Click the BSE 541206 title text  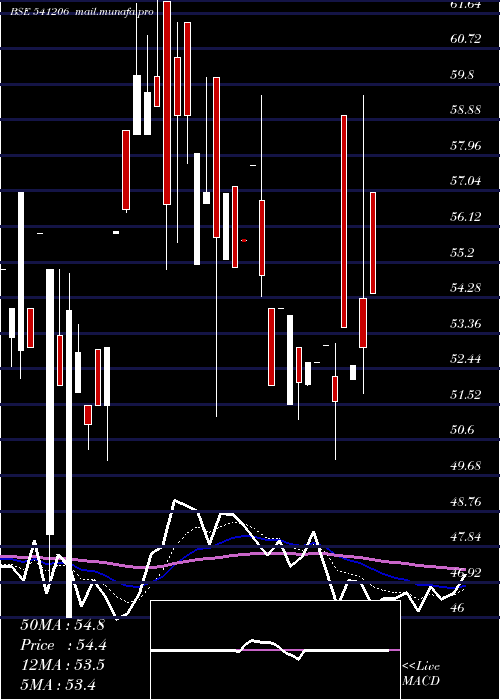[40, 12]
